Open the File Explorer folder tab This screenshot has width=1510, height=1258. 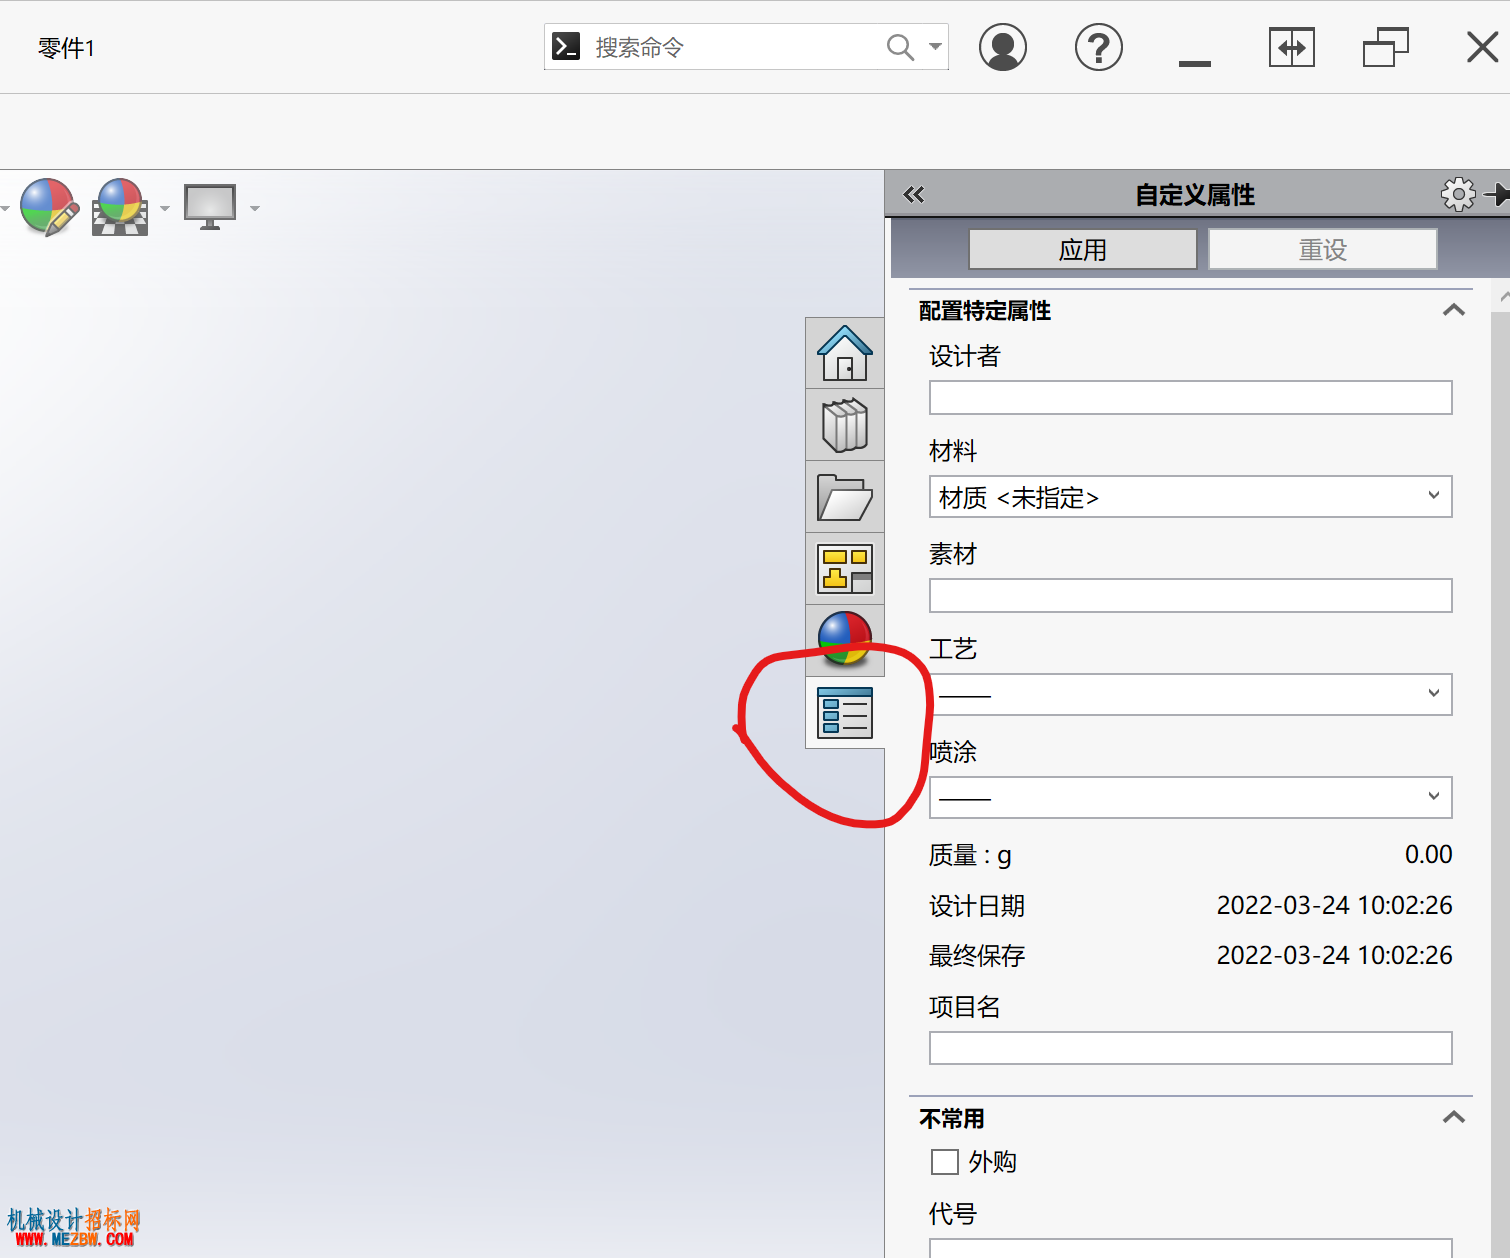(x=845, y=497)
